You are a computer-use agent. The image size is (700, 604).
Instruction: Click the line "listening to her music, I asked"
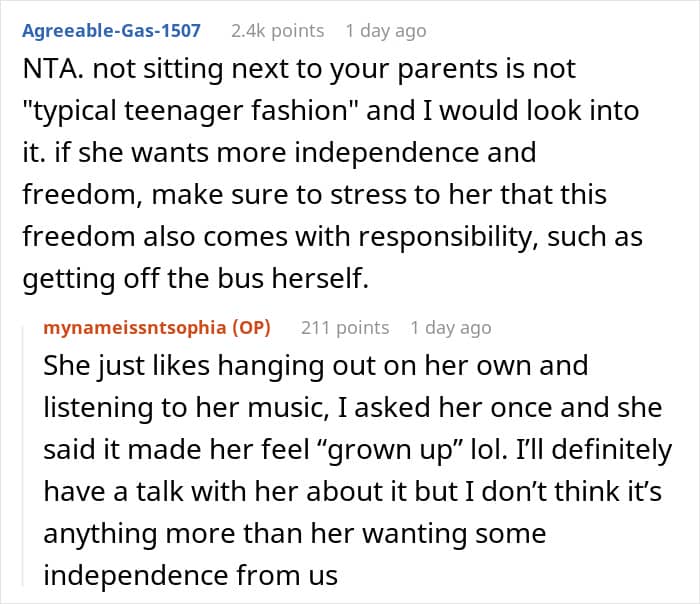(x=353, y=408)
